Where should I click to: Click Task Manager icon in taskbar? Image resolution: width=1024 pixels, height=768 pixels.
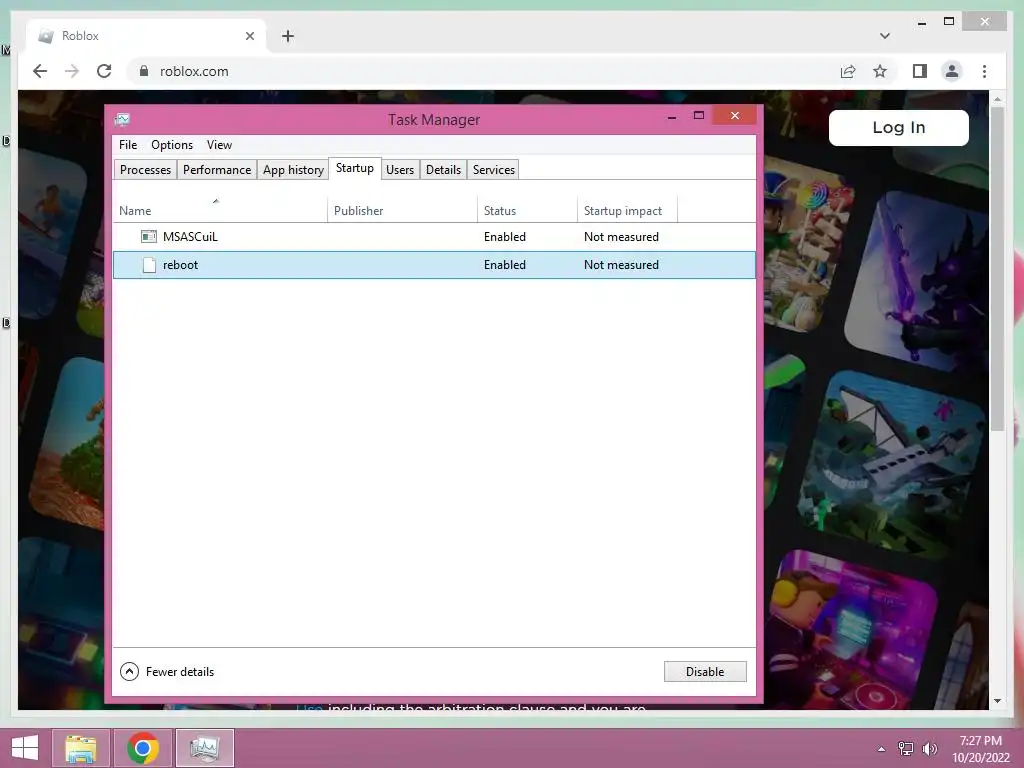point(204,748)
